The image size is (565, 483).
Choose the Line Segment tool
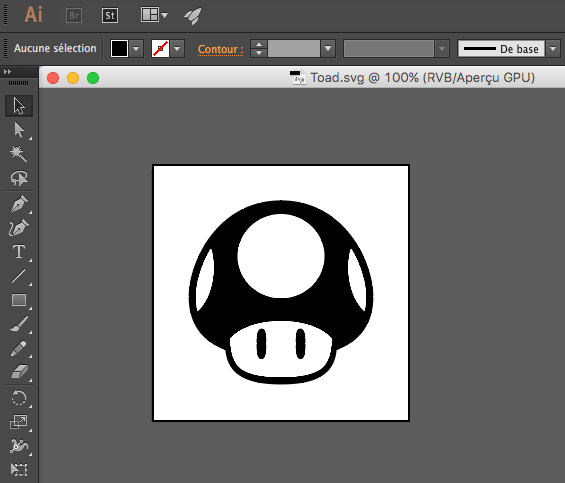coord(19,276)
